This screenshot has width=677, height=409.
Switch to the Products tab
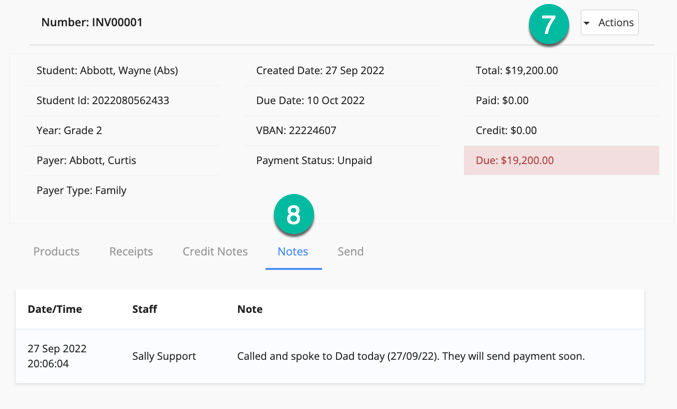pyautogui.click(x=56, y=251)
